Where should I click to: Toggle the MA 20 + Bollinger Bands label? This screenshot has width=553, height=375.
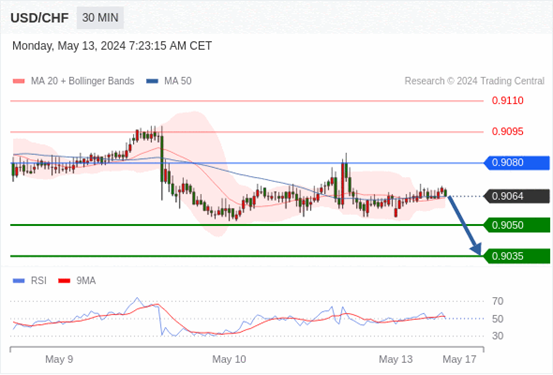[83, 81]
